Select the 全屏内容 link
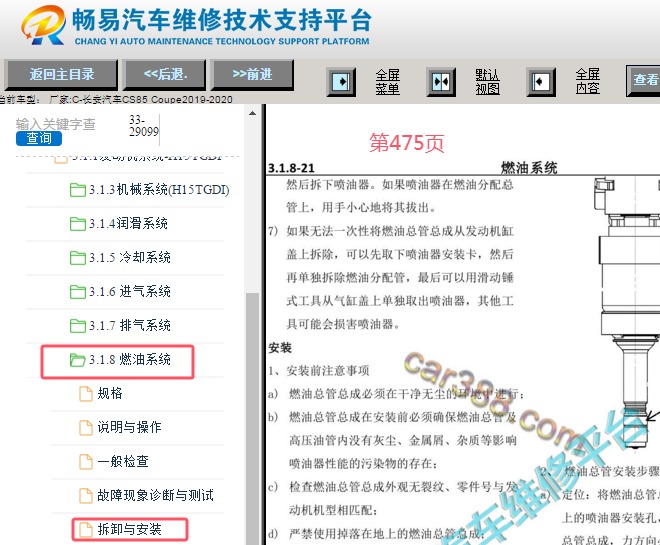This screenshot has height=545, width=660. pos(588,82)
